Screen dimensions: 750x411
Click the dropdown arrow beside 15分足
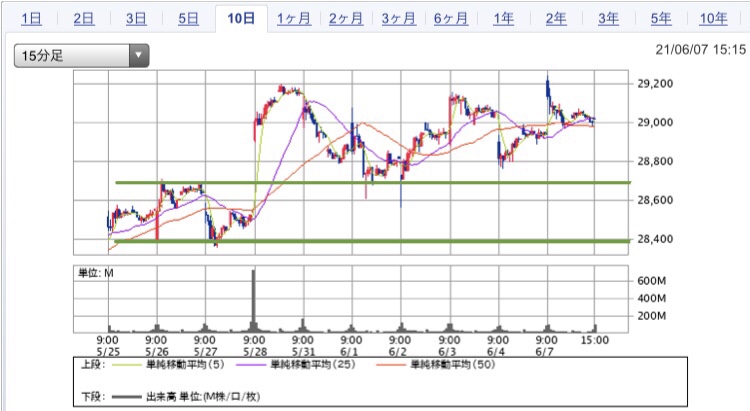point(139,56)
